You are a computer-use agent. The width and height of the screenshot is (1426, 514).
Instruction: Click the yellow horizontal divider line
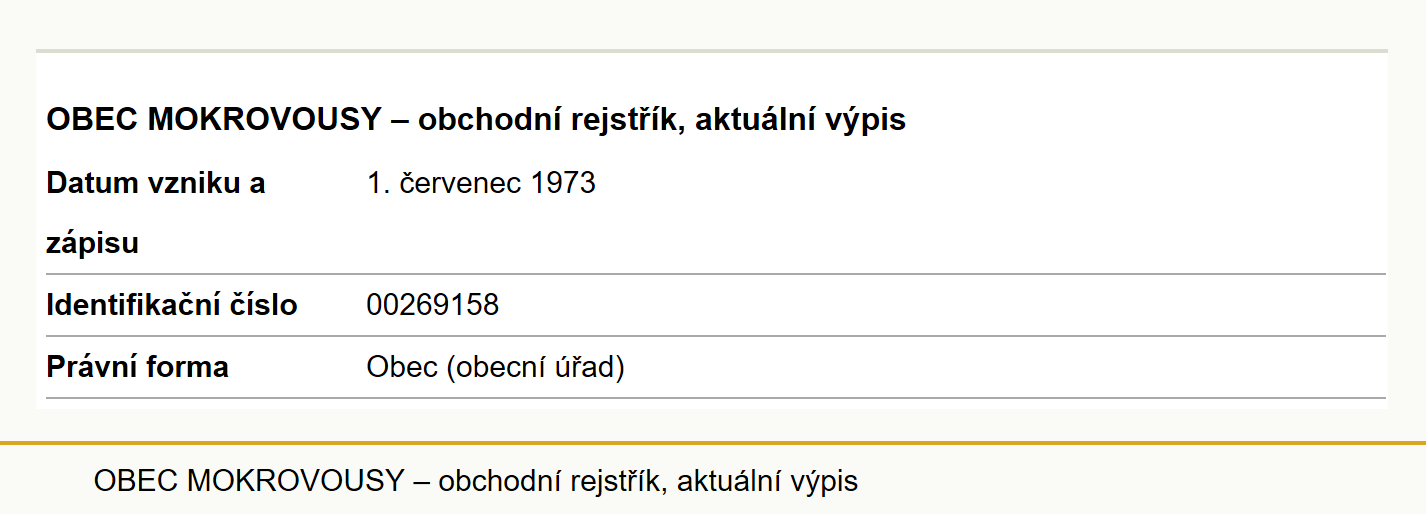click(x=713, y=442)
